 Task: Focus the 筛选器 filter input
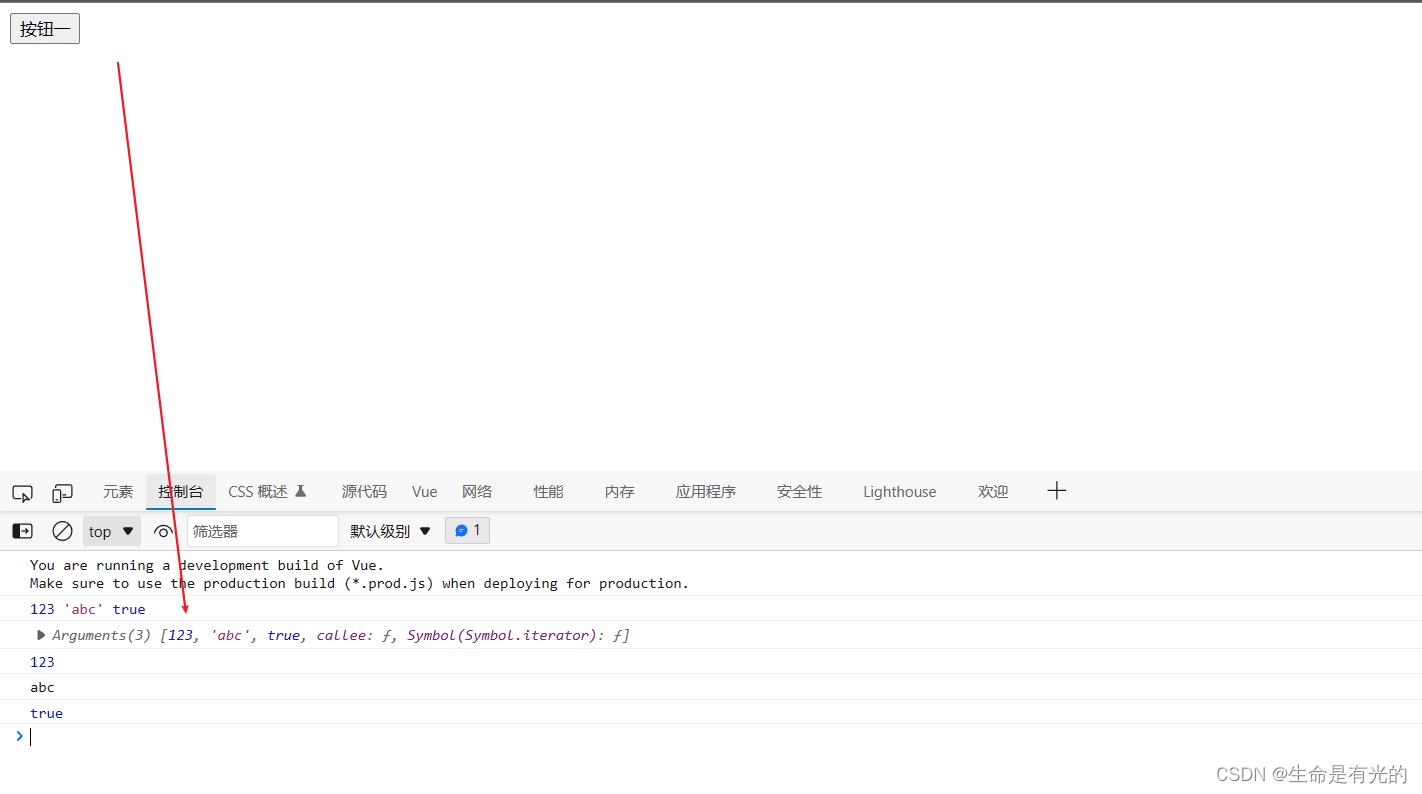click(263, 531)
